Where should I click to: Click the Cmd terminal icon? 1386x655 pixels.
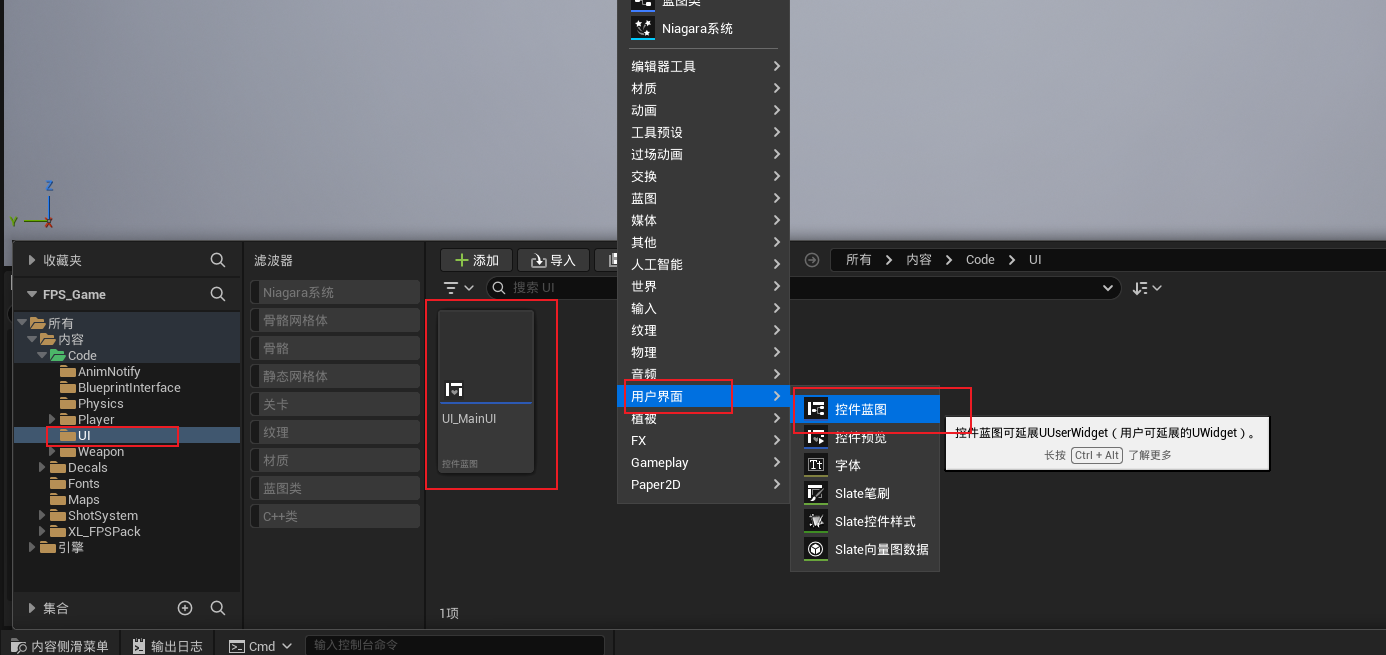(x=237, y=646)
